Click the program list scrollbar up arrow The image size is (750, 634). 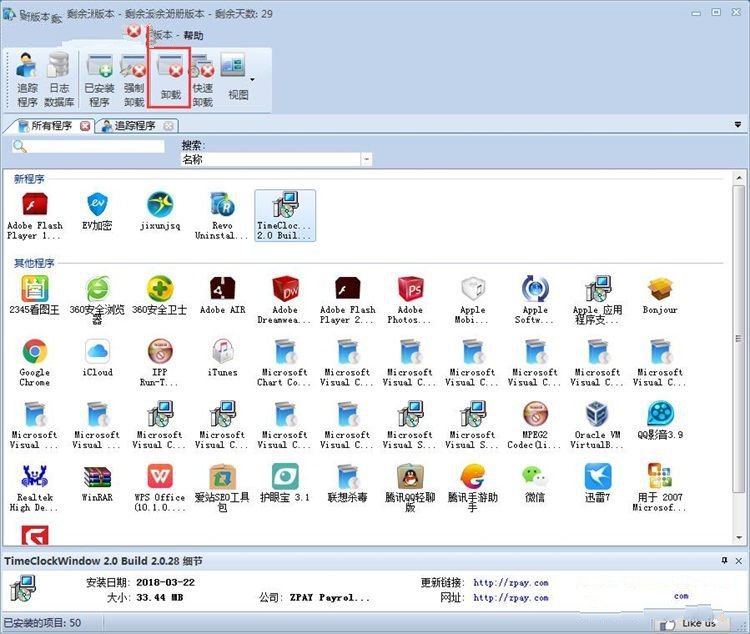(x=739, y=178)
